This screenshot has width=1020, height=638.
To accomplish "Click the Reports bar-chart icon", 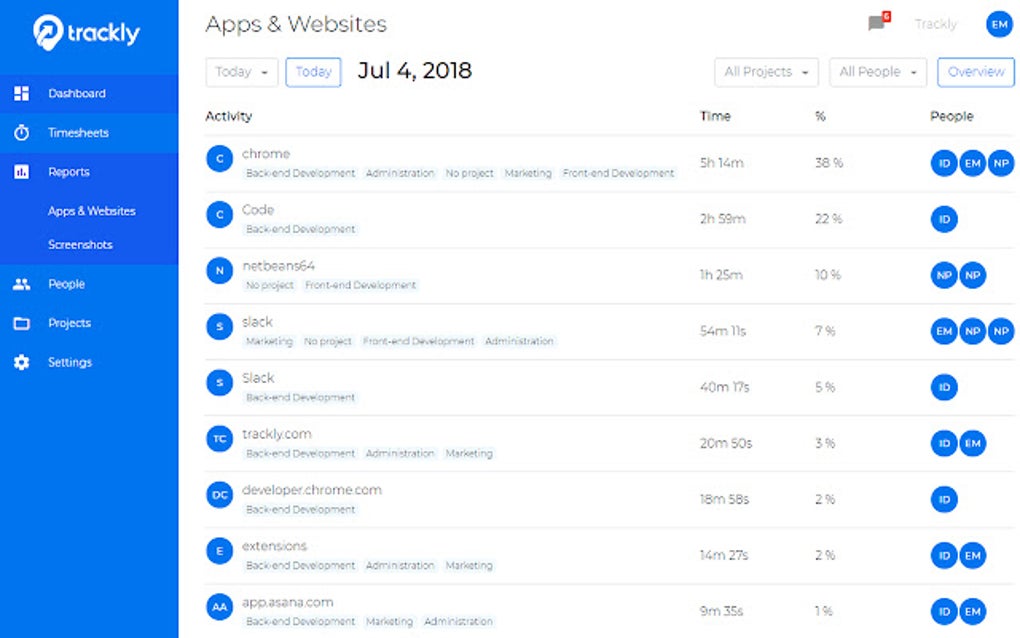I will click(x=21, y=171).
